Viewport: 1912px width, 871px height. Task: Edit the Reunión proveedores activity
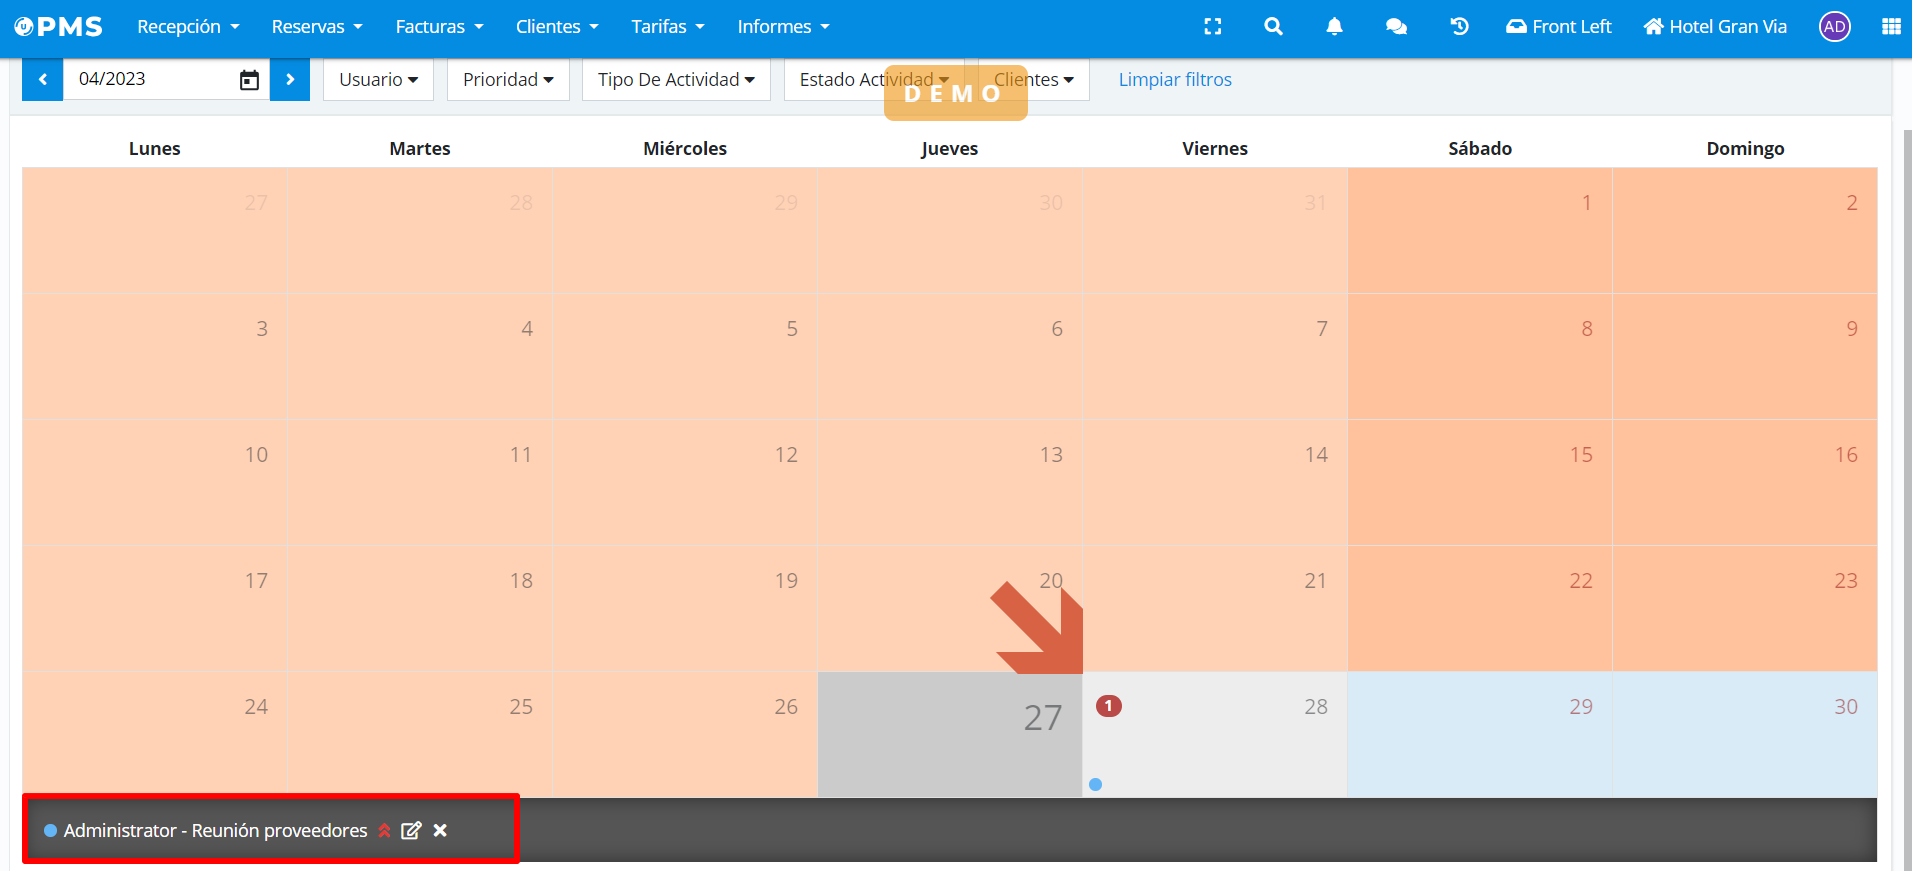411,830
